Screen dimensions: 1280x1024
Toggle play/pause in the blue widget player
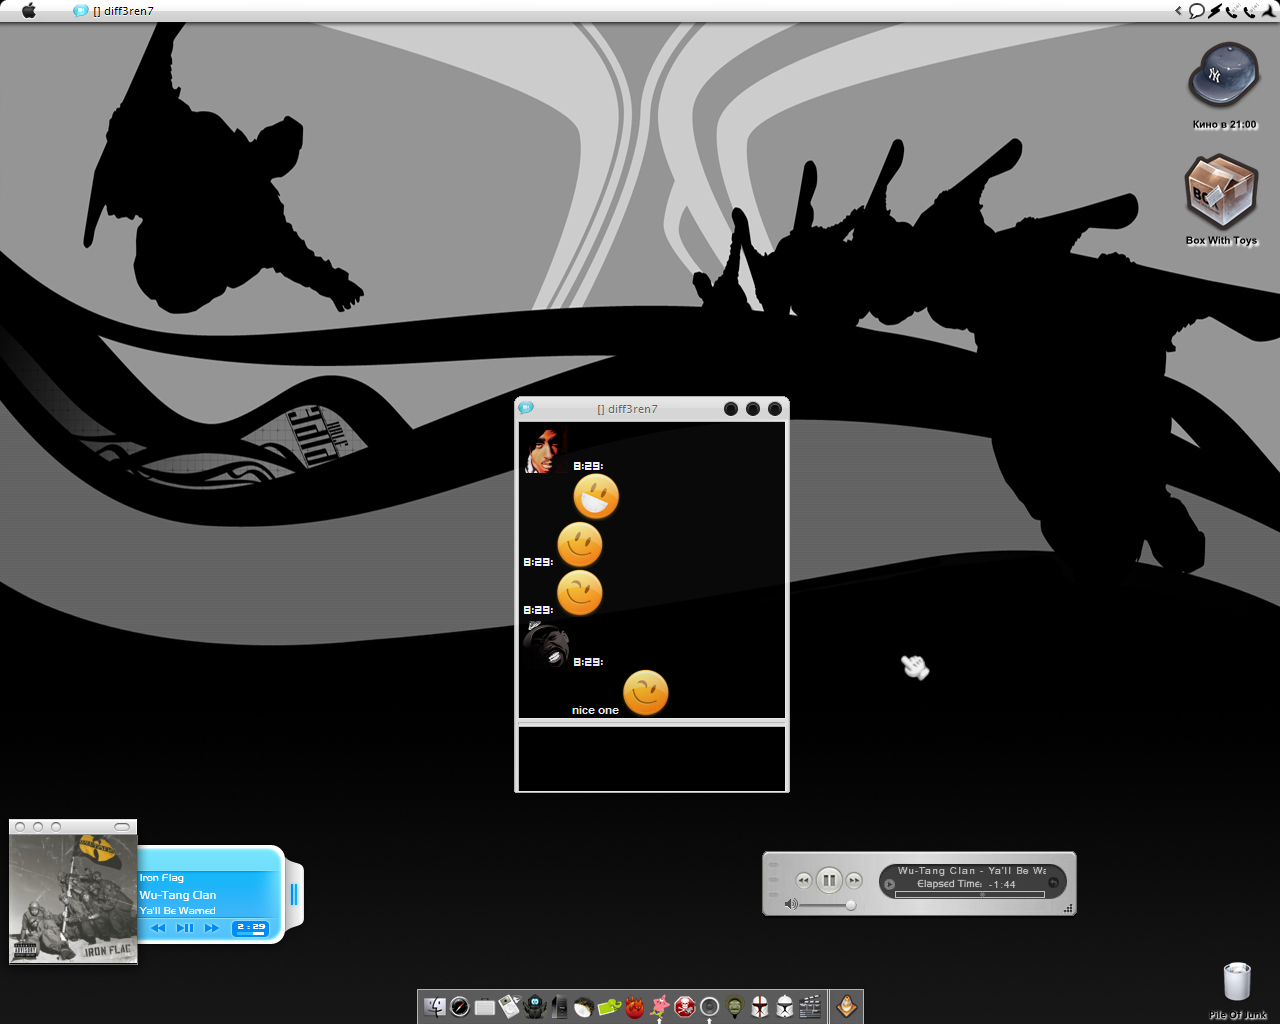185,928
